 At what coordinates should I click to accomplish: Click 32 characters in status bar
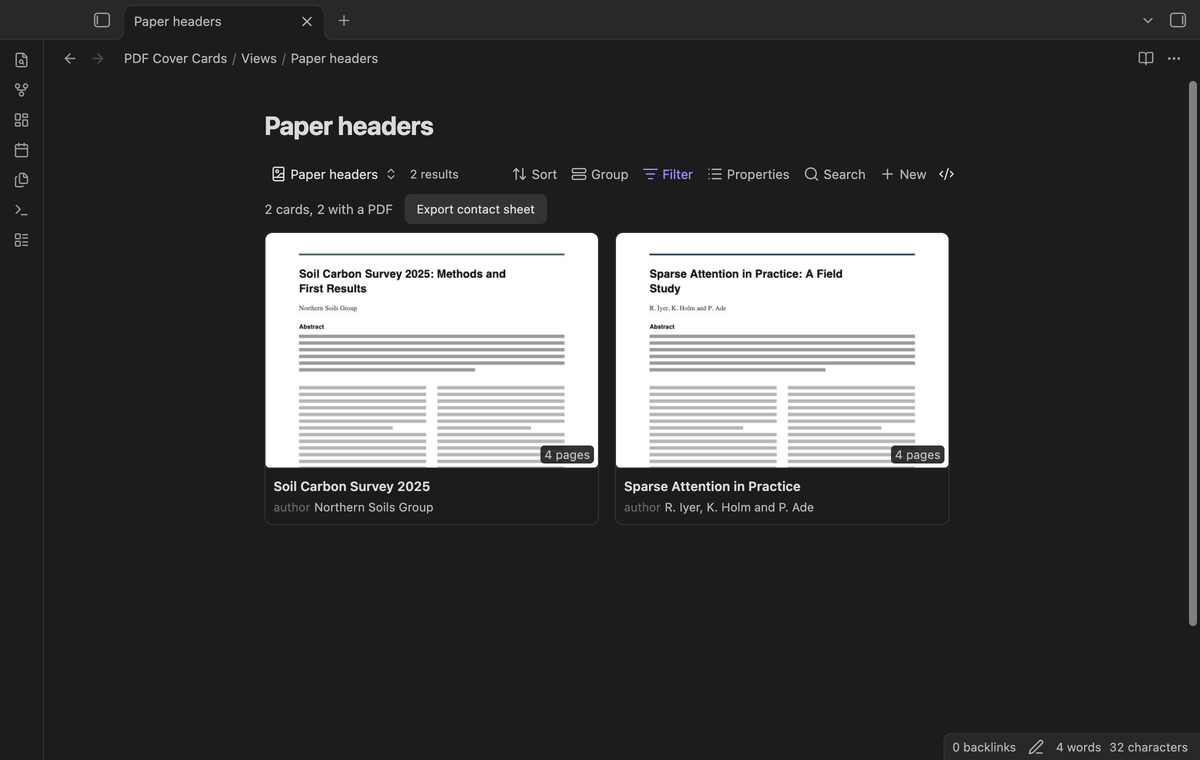pos(1149,747)
